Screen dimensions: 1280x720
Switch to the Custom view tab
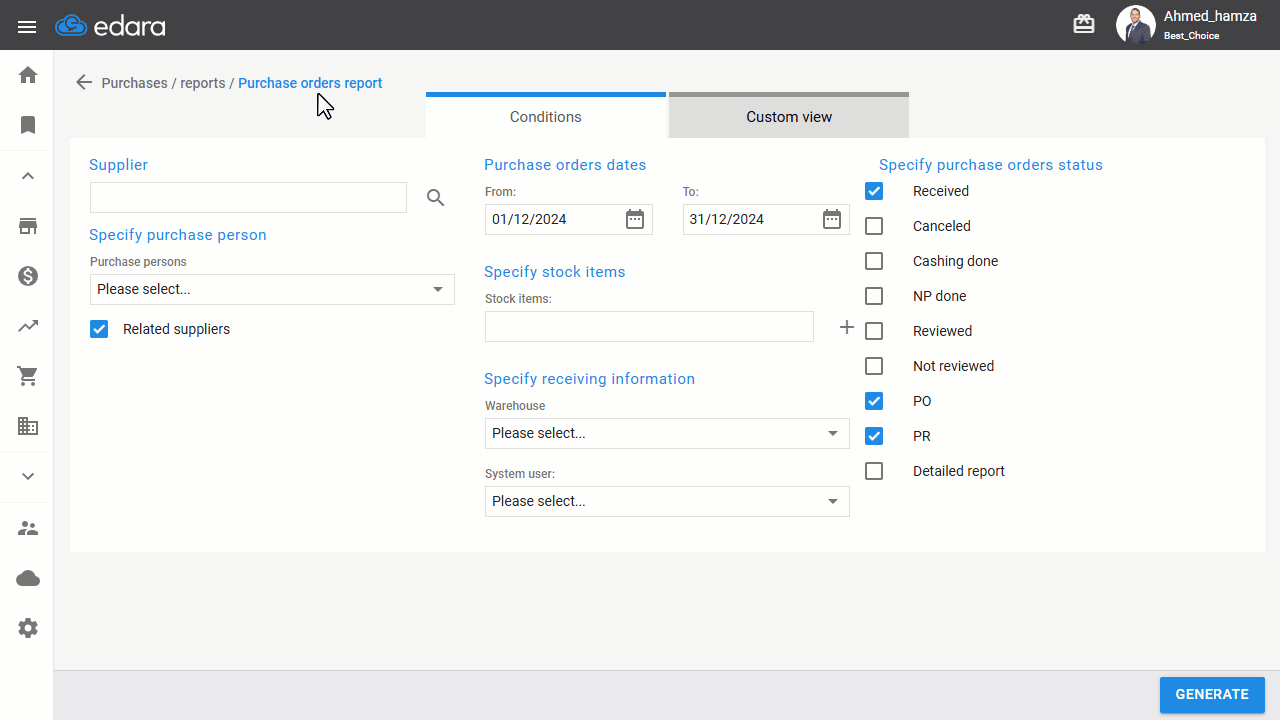coord(789,115)
